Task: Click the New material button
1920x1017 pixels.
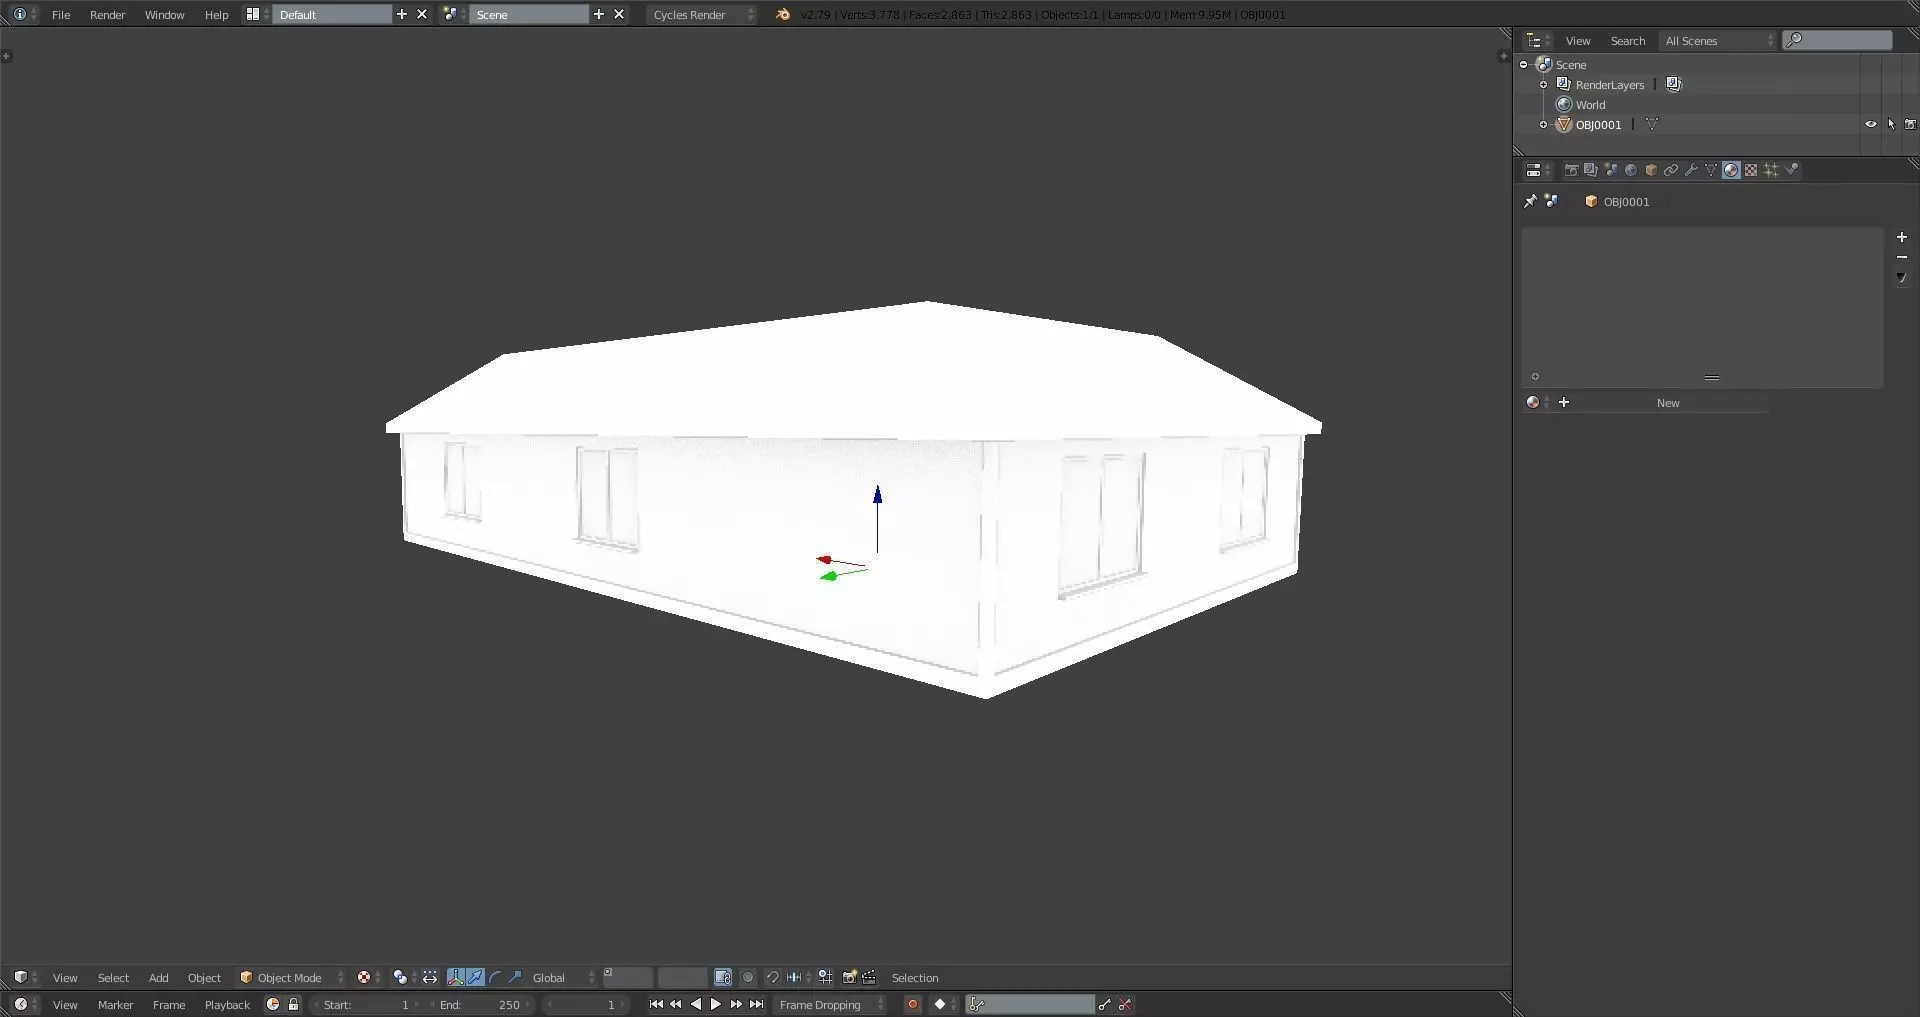Action: coord(1668,403)
